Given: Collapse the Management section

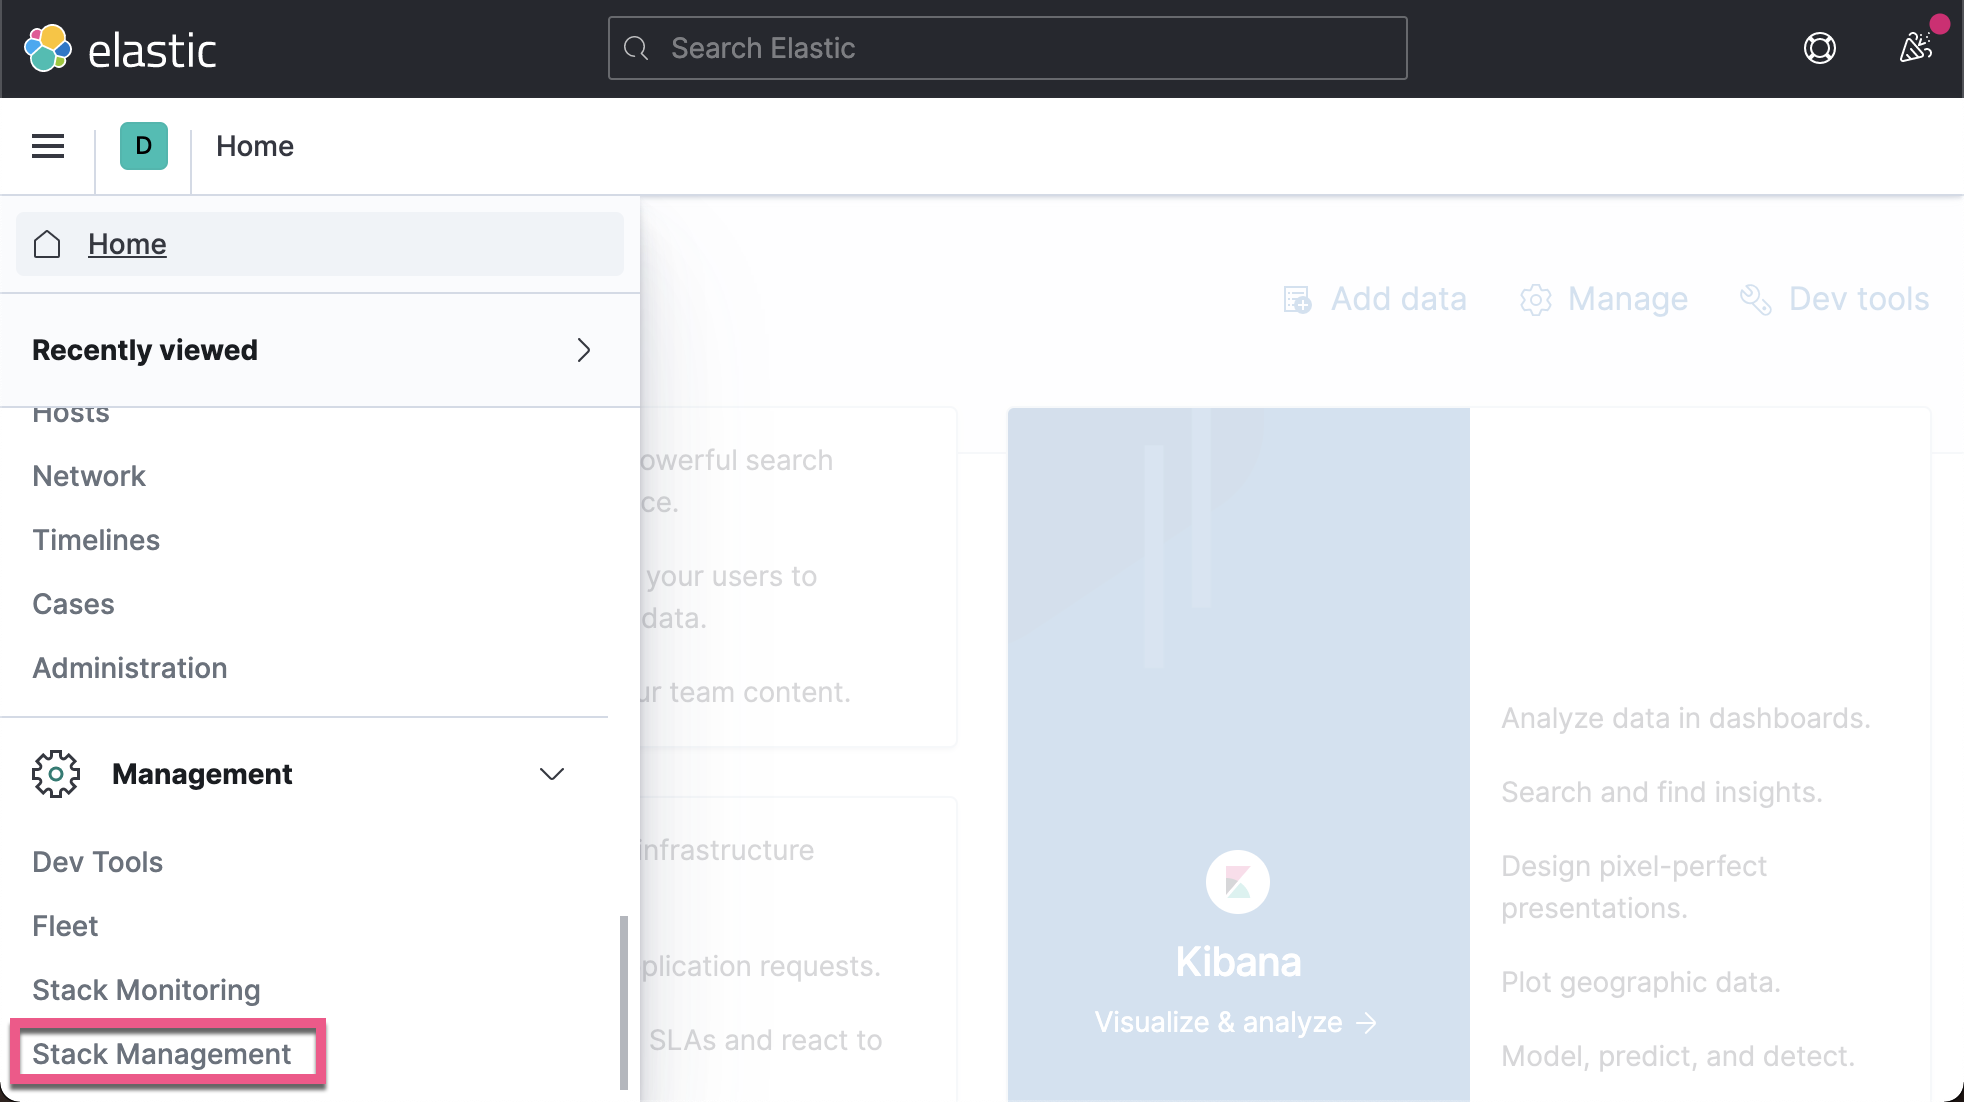Looking at the screenshot, I should pyautogui.click(x=551, y=773).
